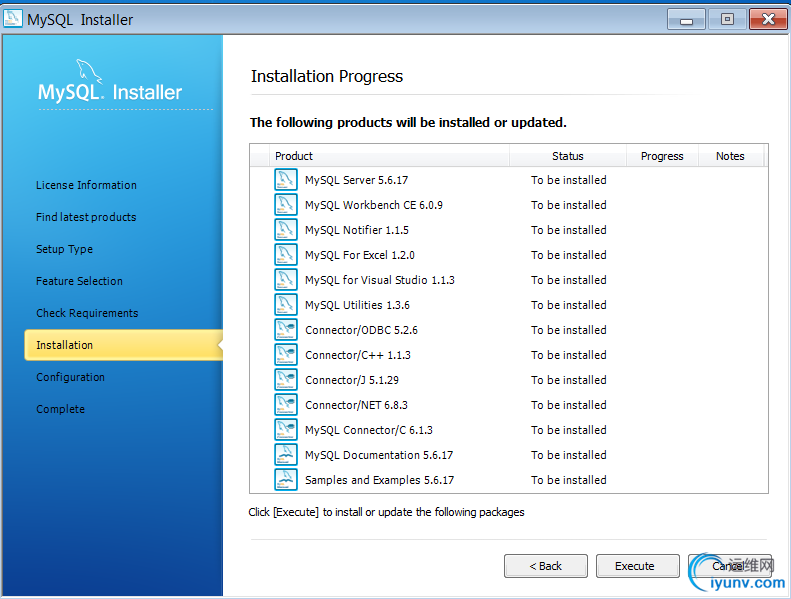Click the Cancel button

[729, 566]
